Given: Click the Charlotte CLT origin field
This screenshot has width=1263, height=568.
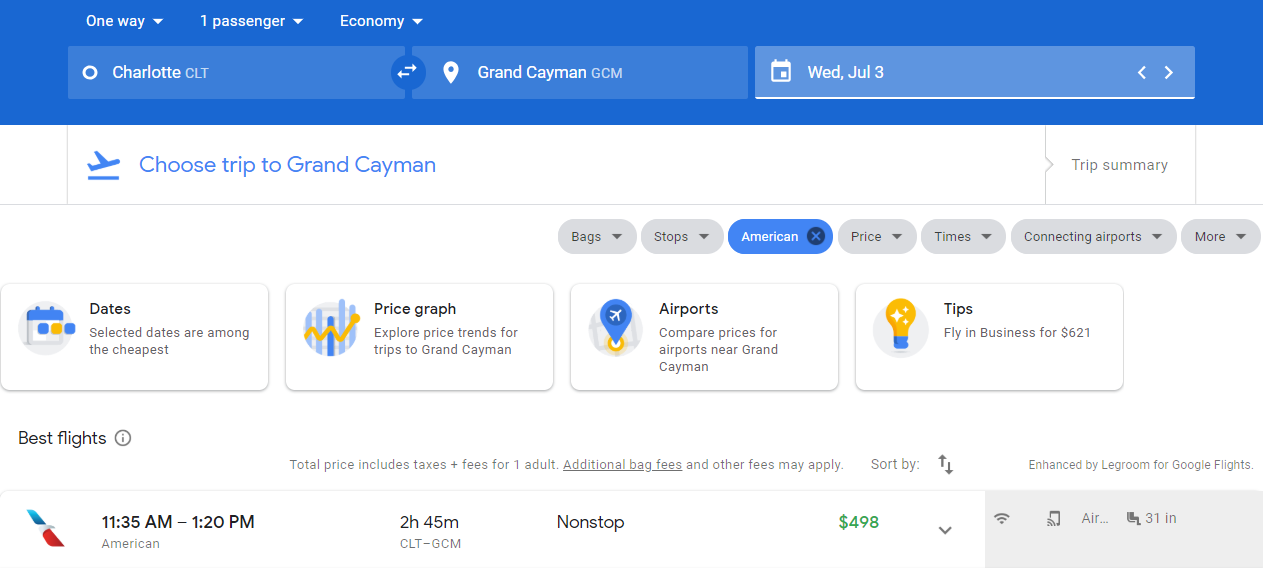Looking at the screenshot, I should [236, 72].
